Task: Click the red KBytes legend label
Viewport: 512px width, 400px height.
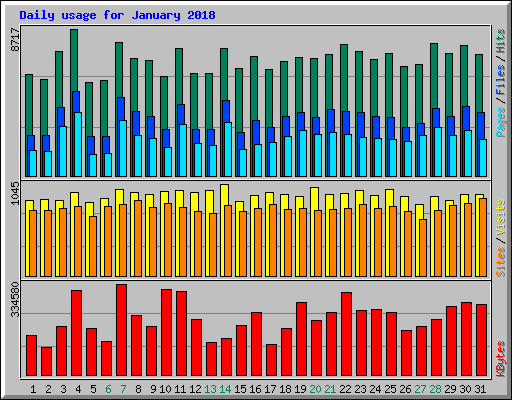Action: [501, 359]
